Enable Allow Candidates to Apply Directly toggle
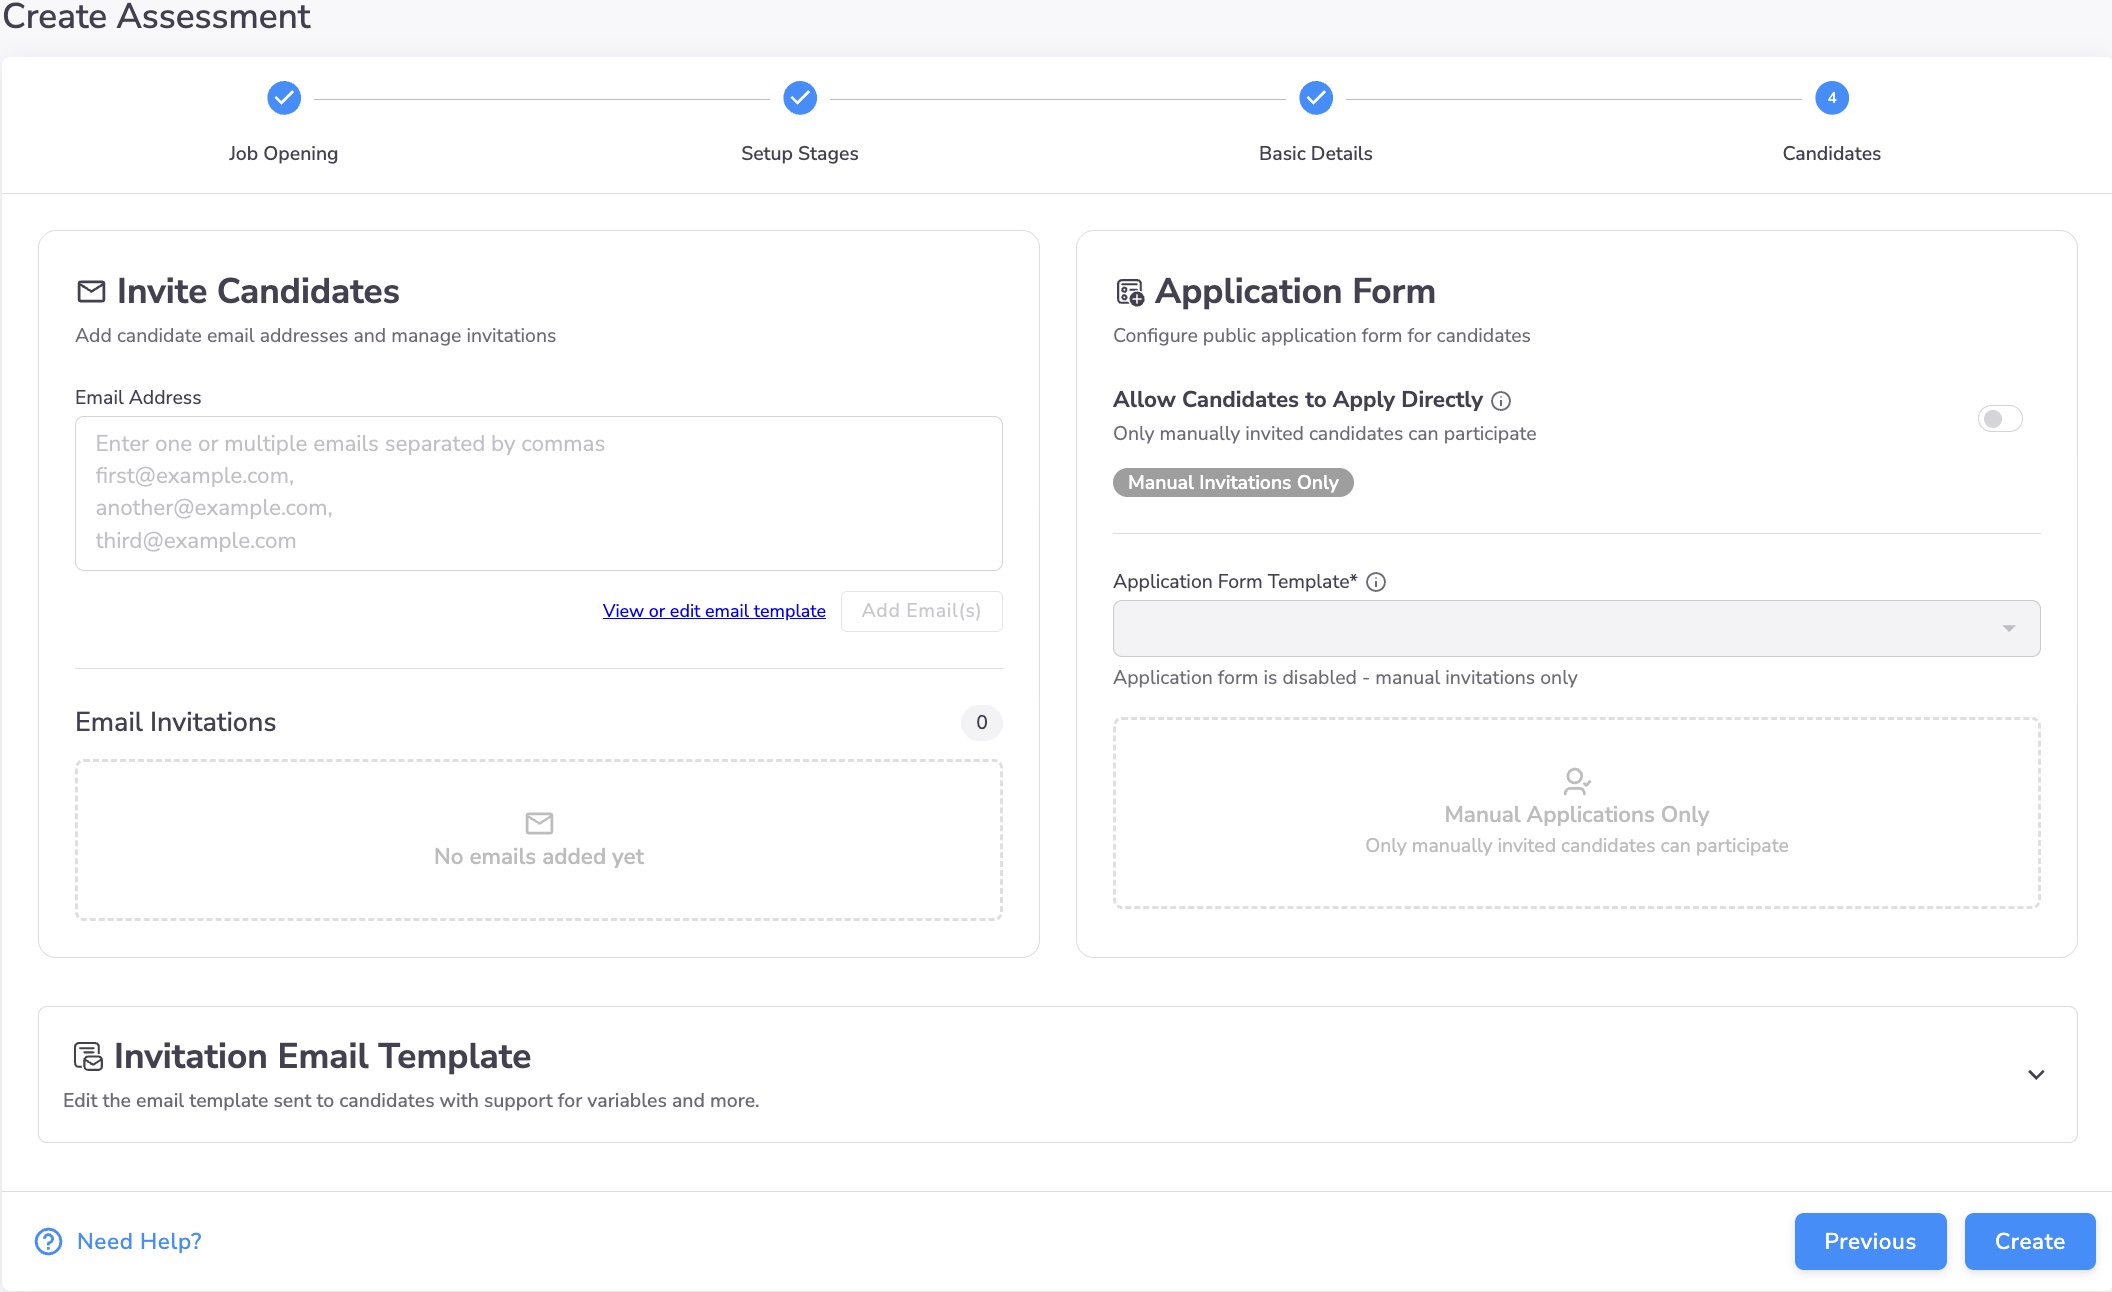The image size is (2112, 1292). [x=2000, y=419]
